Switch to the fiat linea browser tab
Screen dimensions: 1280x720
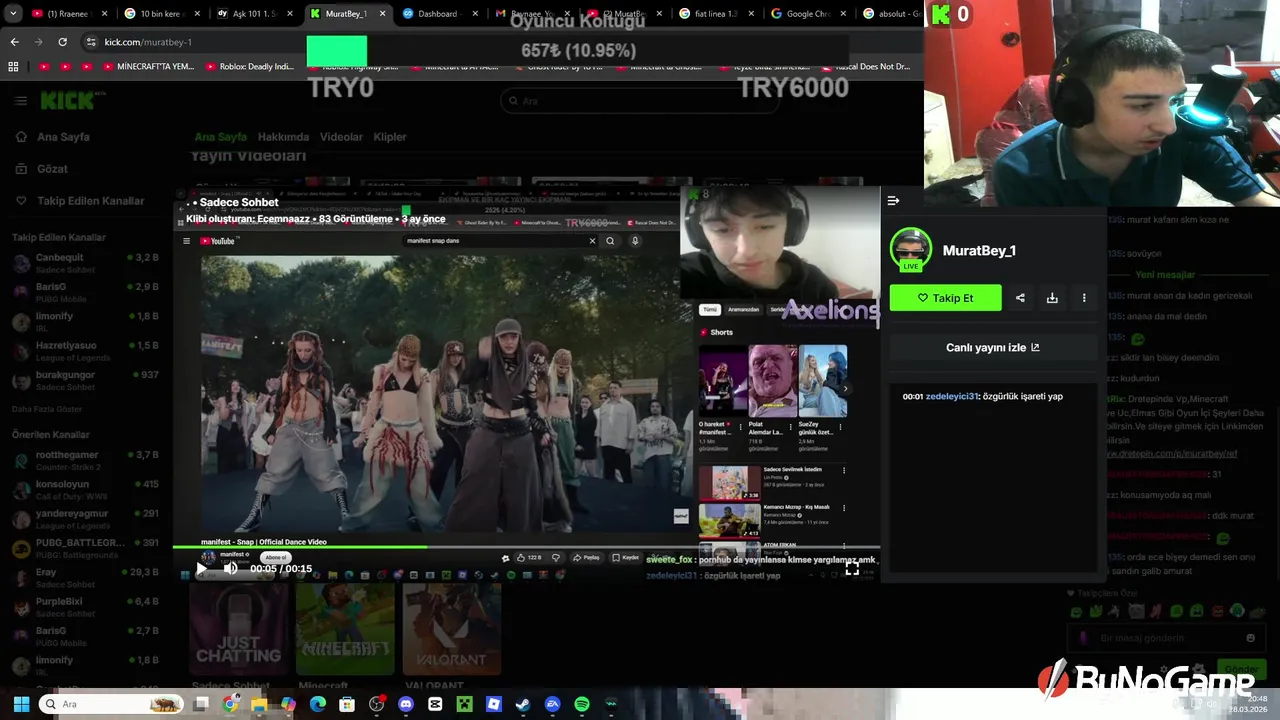(x=716, y=14)
